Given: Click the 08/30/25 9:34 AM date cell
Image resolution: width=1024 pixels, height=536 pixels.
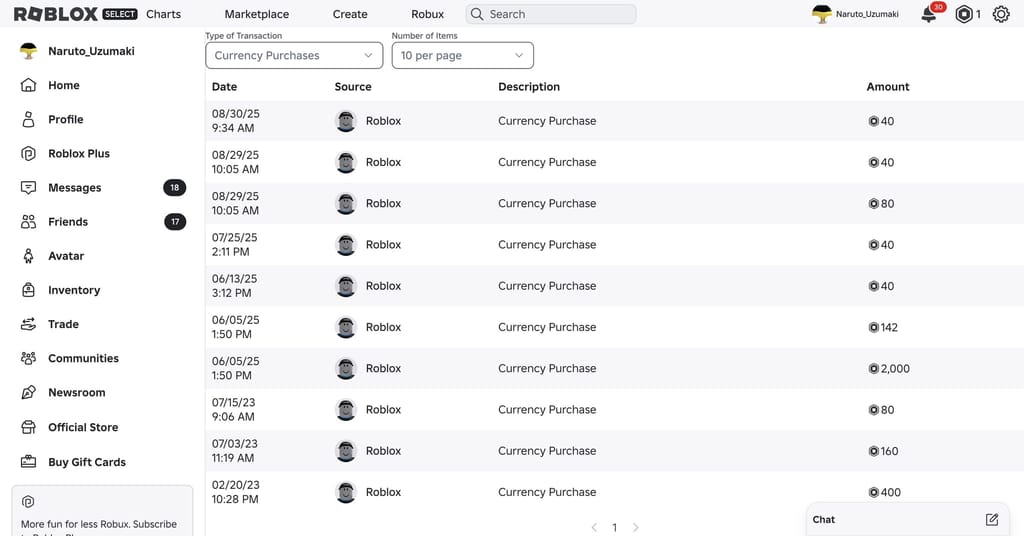Looking at the screenshot, I should [x=236, y=121].
